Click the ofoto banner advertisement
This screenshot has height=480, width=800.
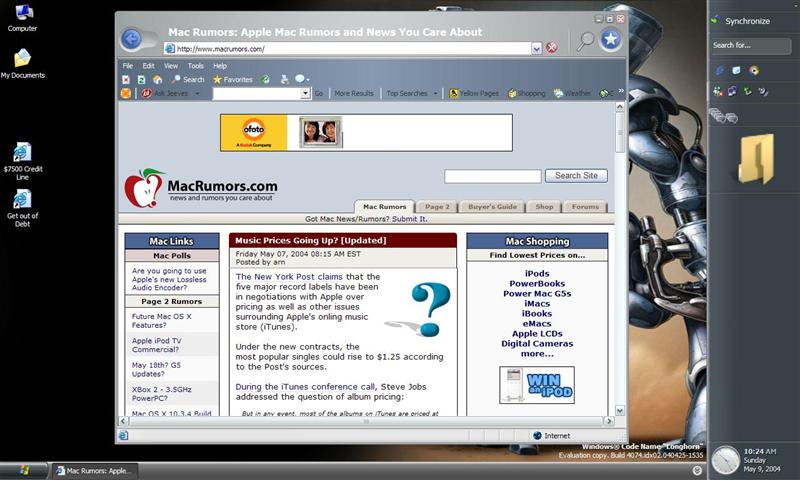(366, 133)
